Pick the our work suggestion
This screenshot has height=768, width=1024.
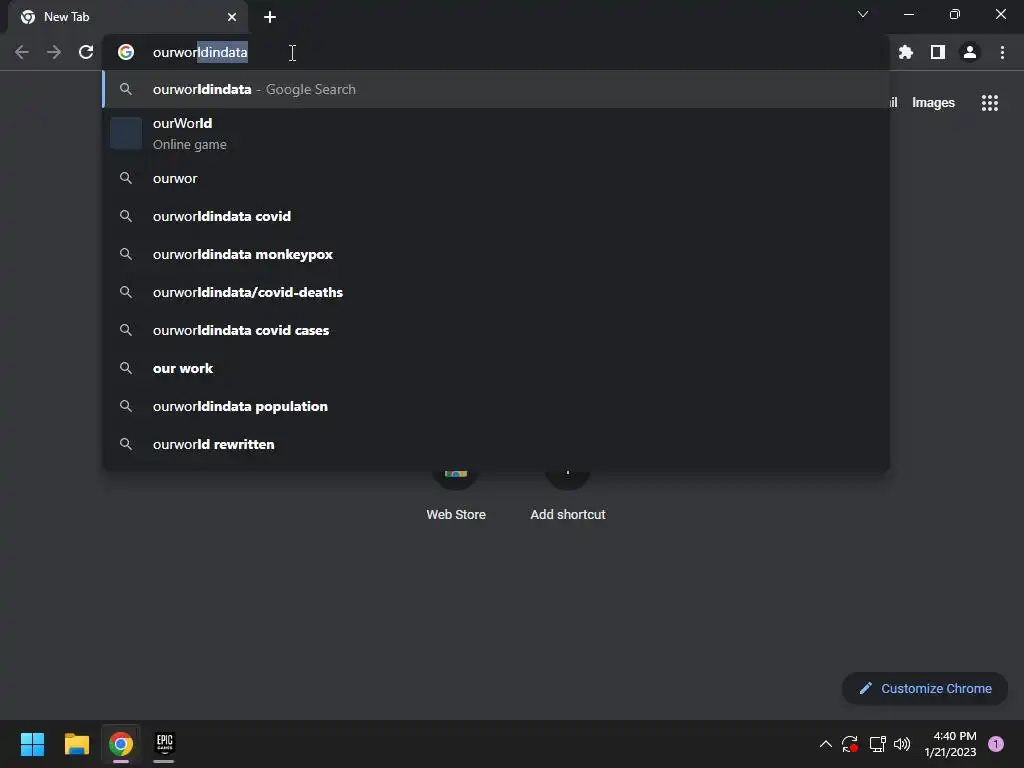(x=496, y=368)
